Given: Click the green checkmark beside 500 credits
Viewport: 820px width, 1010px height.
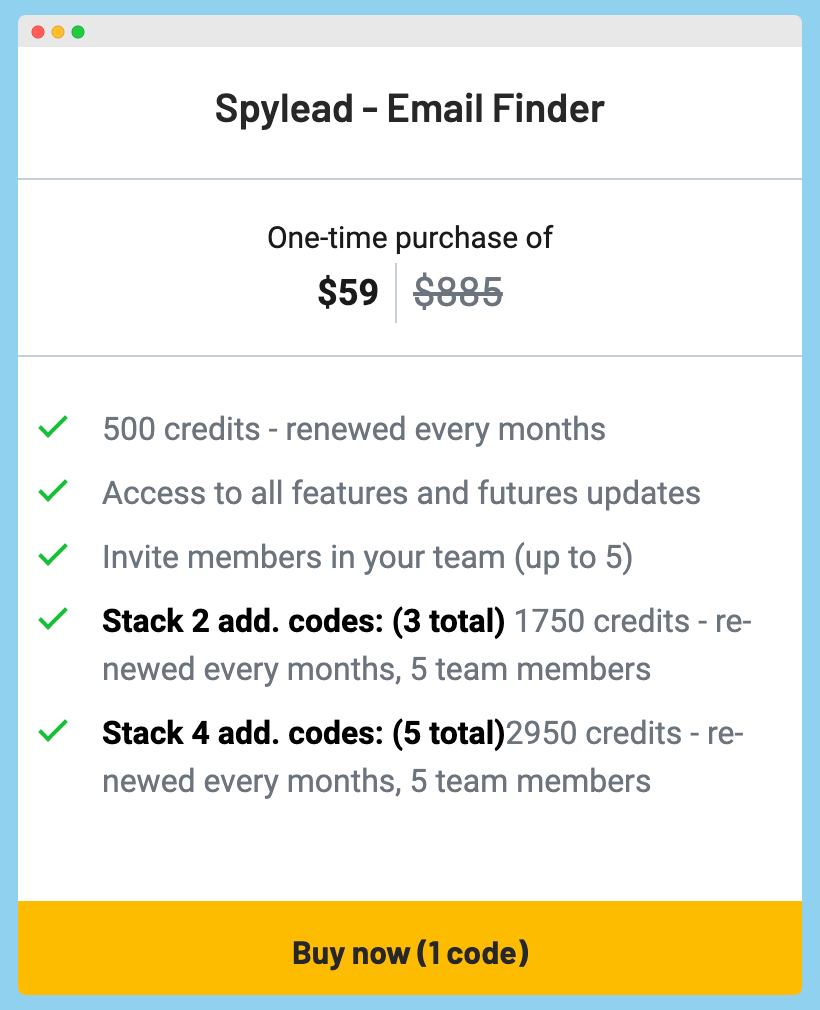Looking at the screenshot, I should click(x=53, y=427).
